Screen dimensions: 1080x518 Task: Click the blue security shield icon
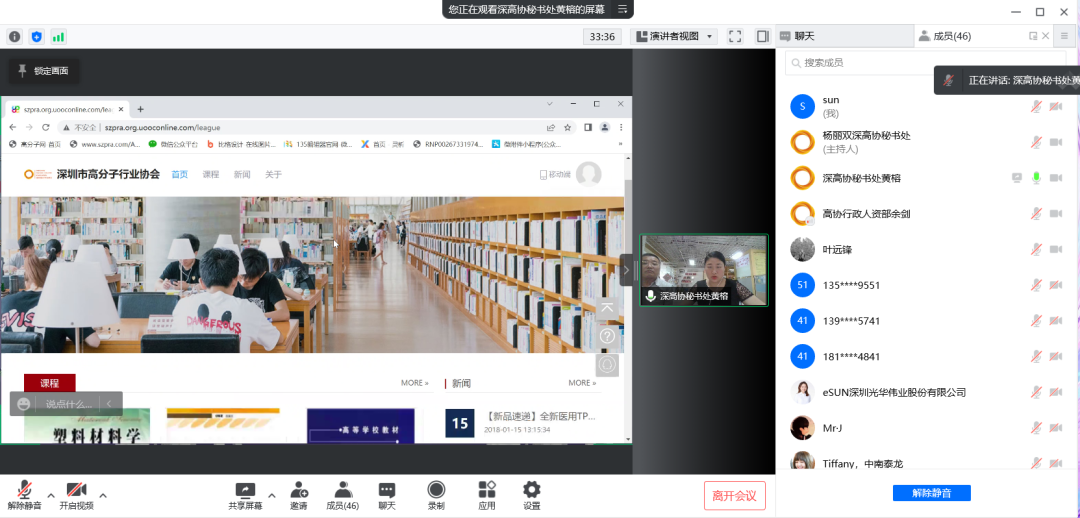point(37,37)
